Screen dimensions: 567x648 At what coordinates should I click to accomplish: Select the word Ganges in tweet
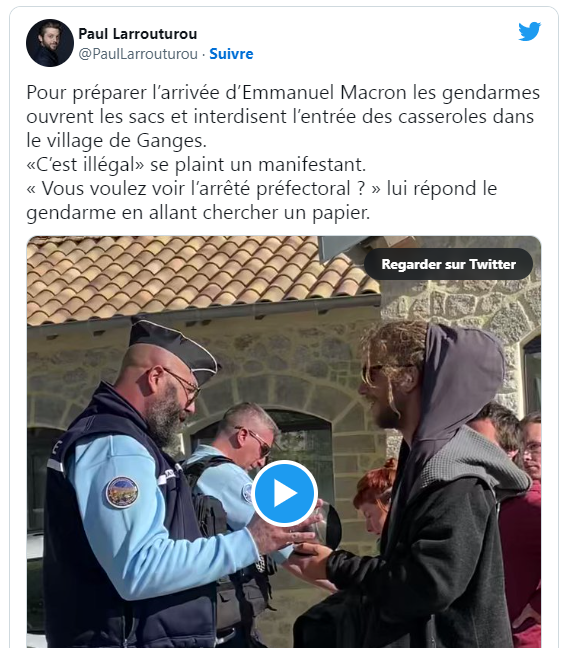(169, 141)
